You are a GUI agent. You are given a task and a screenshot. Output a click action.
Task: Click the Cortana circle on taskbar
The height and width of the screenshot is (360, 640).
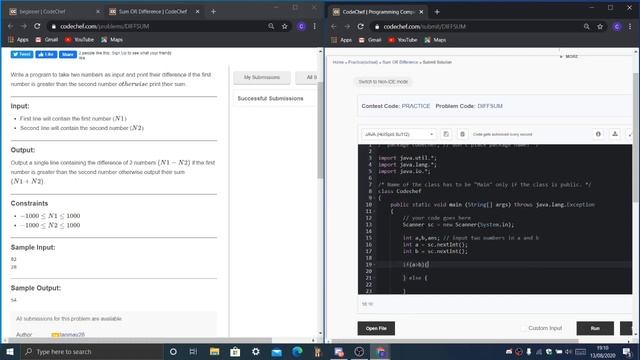pos(173,351)
